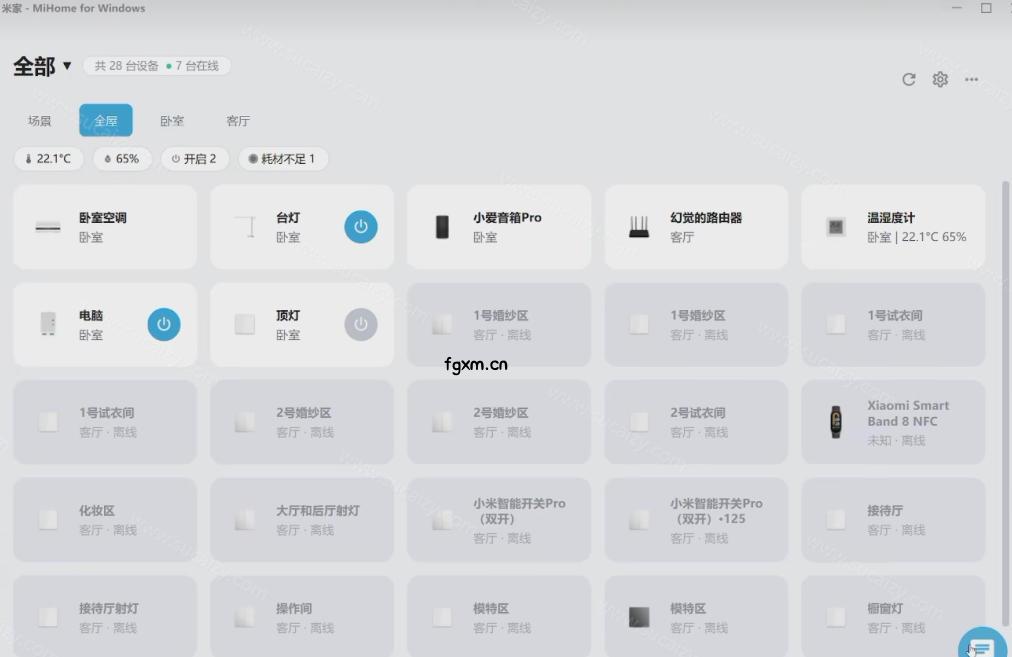Screen dimensions: 1012x657
Task: Click the 化妆区 device icon
Action: pos(48,520)
